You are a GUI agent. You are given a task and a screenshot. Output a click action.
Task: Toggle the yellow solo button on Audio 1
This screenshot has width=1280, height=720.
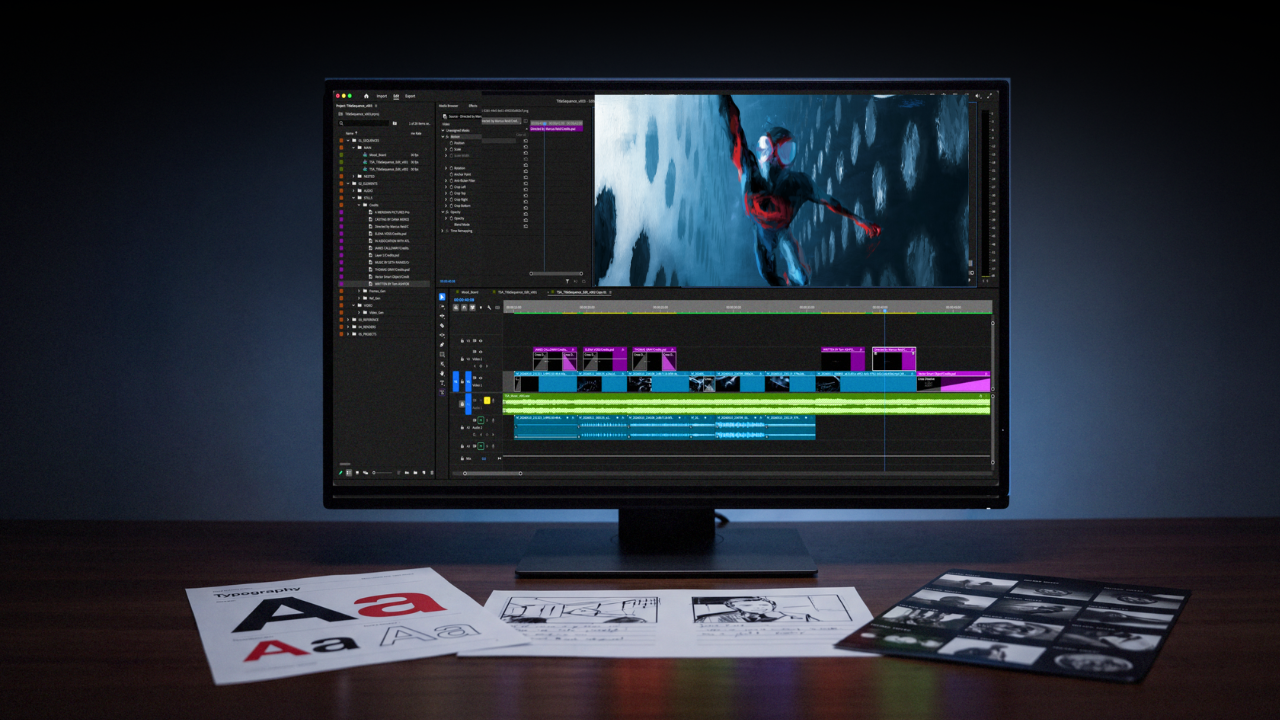pos(487,400)
